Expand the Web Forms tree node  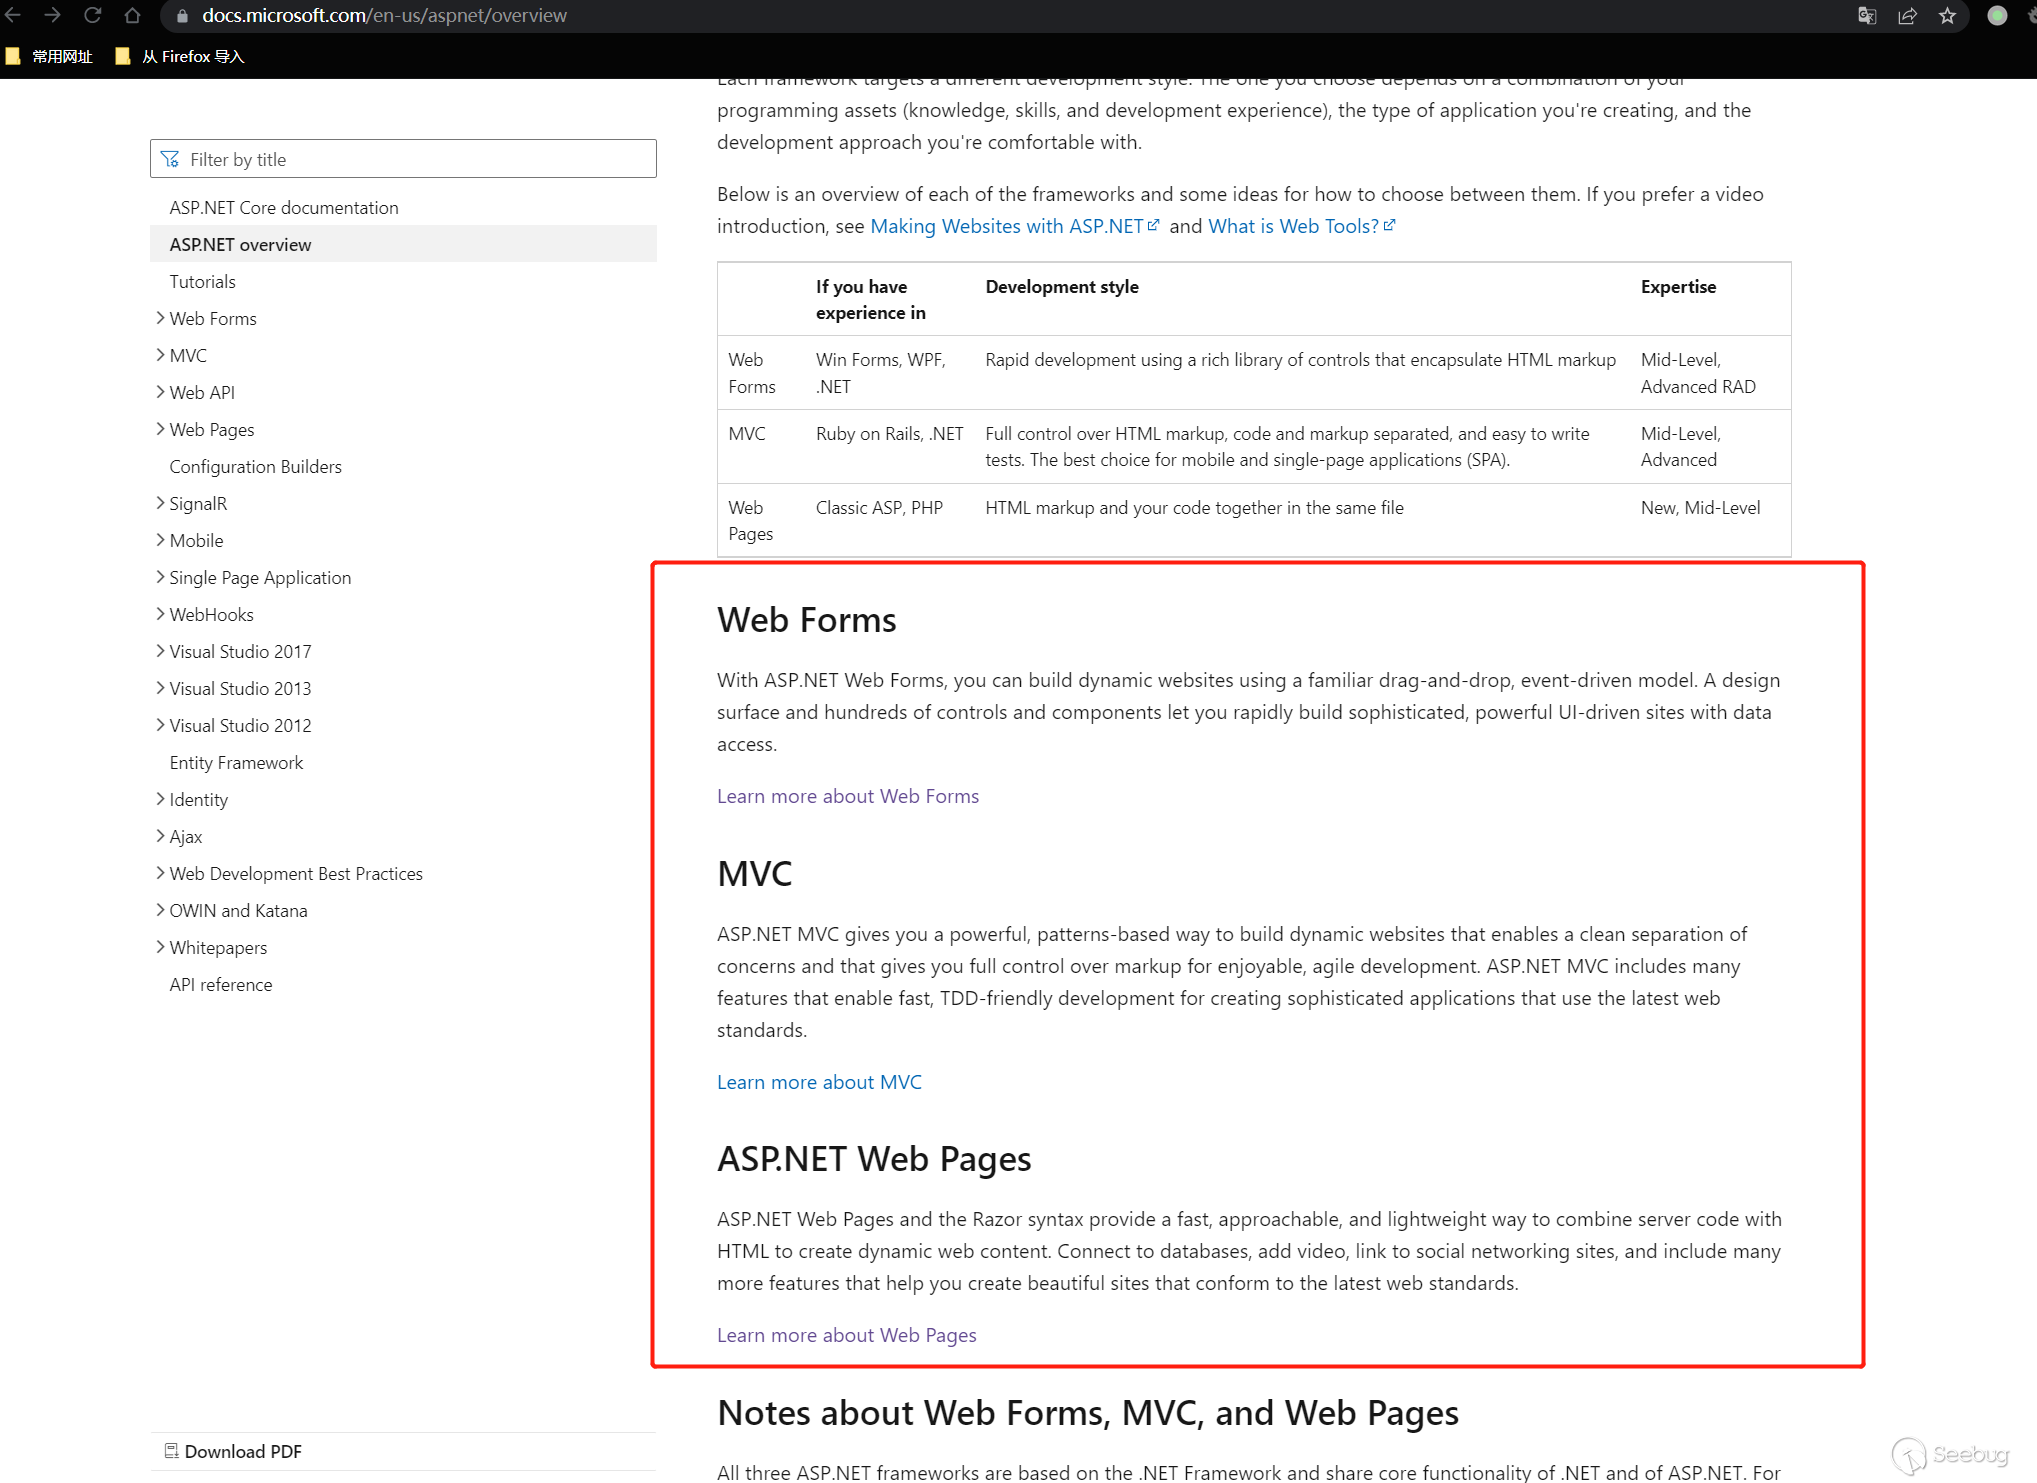[160, 318]
